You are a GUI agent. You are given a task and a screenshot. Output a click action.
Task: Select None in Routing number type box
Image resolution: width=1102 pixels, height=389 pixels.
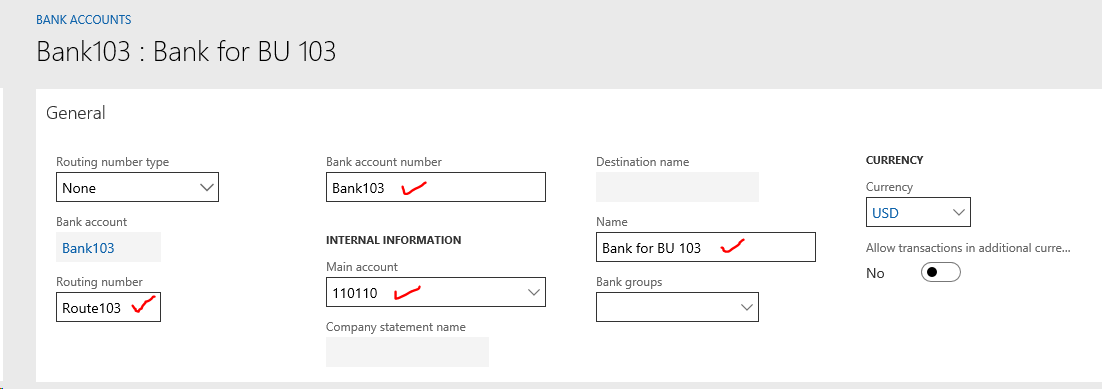[79, 188]
